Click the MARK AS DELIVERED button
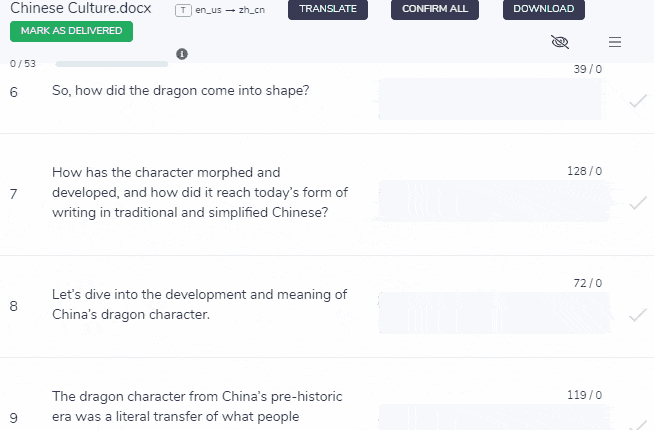This screenshot has width=654, height=430. click(71, 31)
